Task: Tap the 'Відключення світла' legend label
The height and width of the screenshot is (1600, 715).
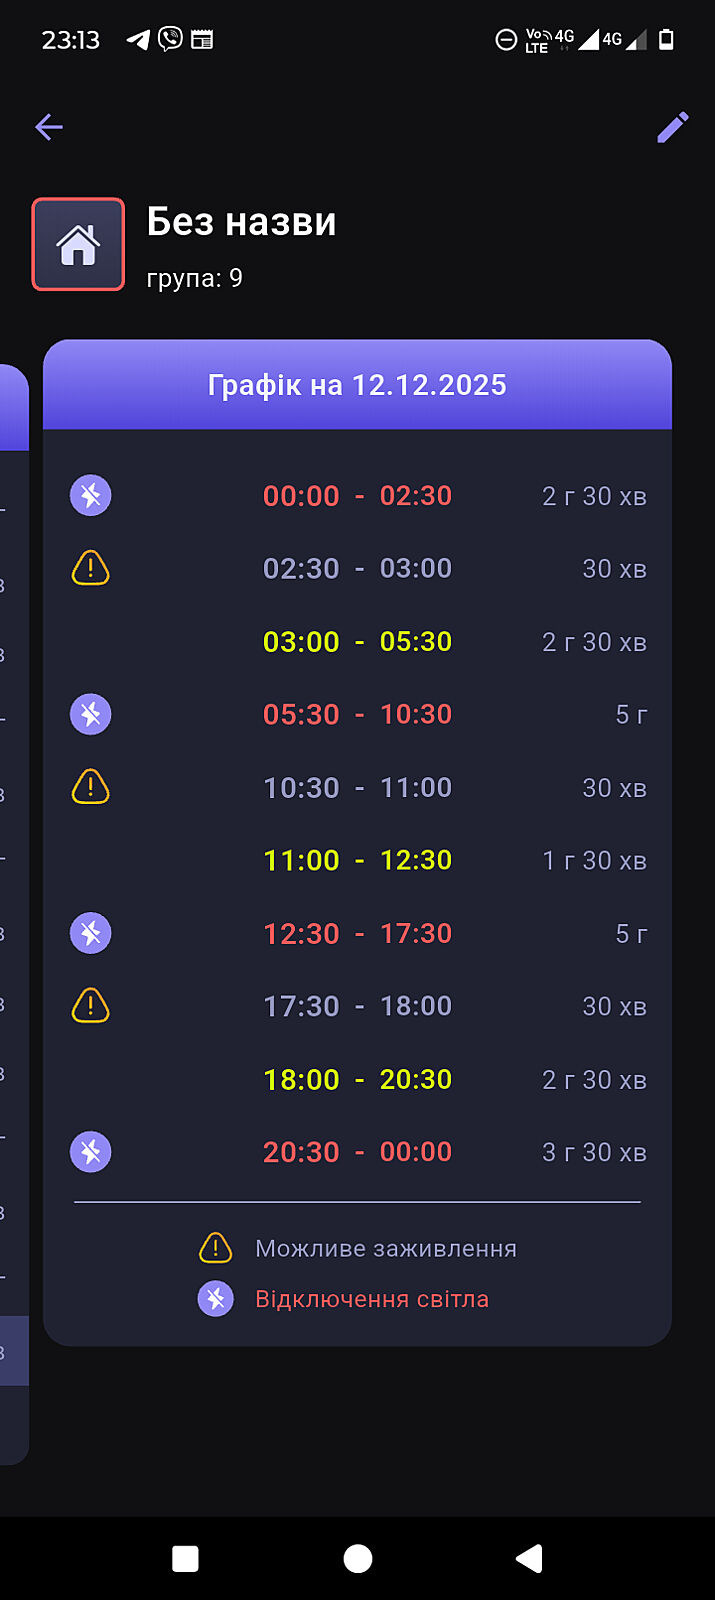Action: [x=371, y=1299]
